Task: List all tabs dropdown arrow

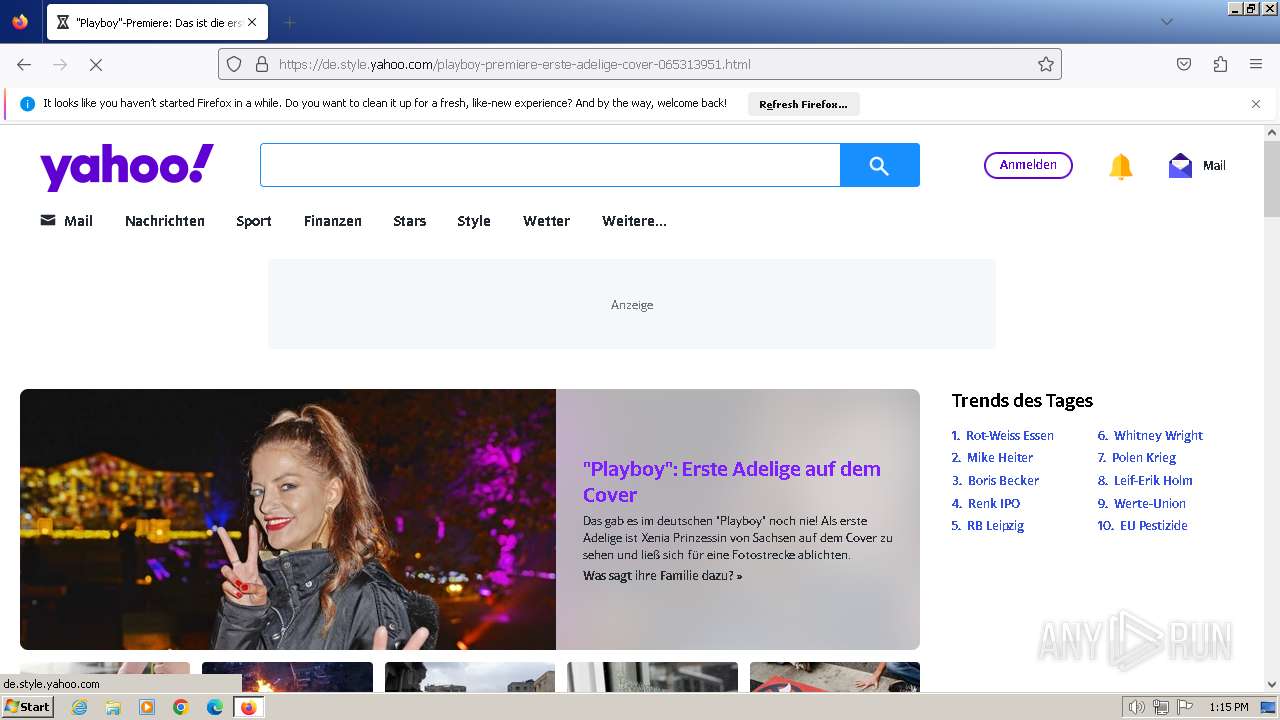Action: [1166, 22]
